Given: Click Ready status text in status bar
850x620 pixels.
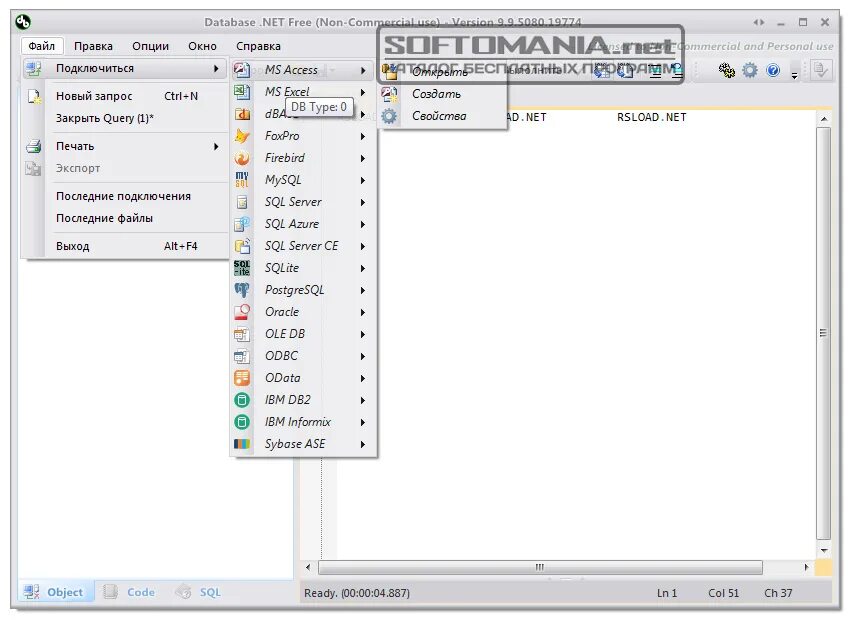Looking at the screenshot, I should 357,593.
